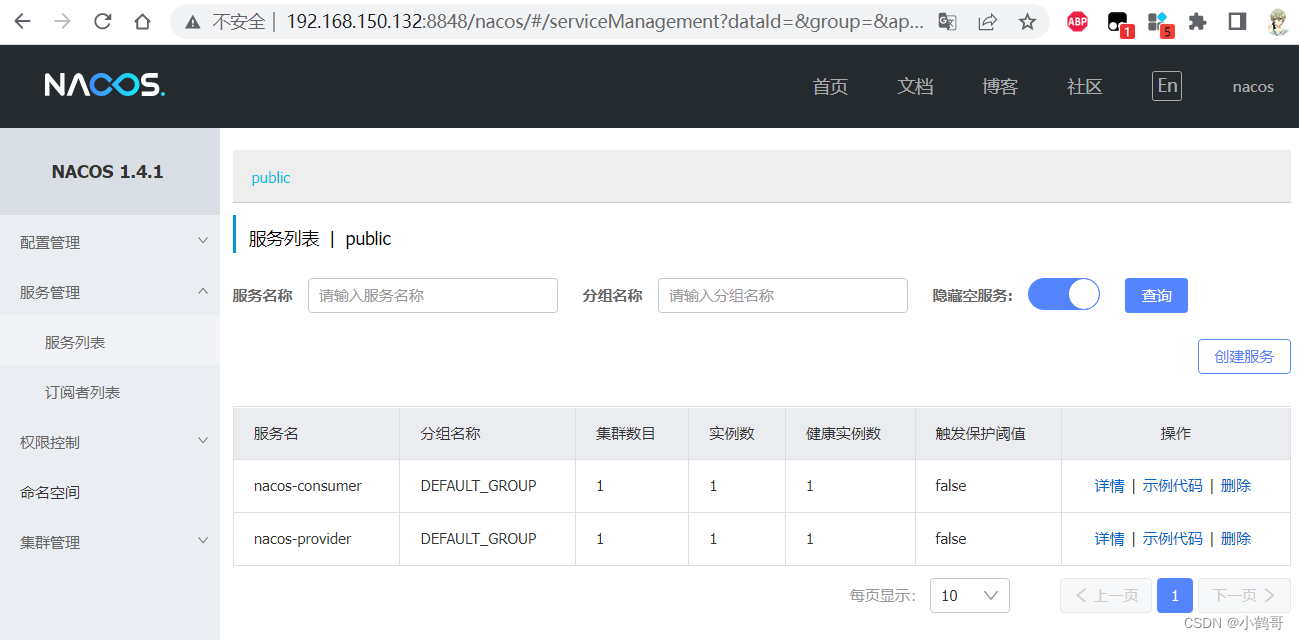The image size is (1299, 640).
Task: Focus the 服务名称 input field
Action: [433, 295]
